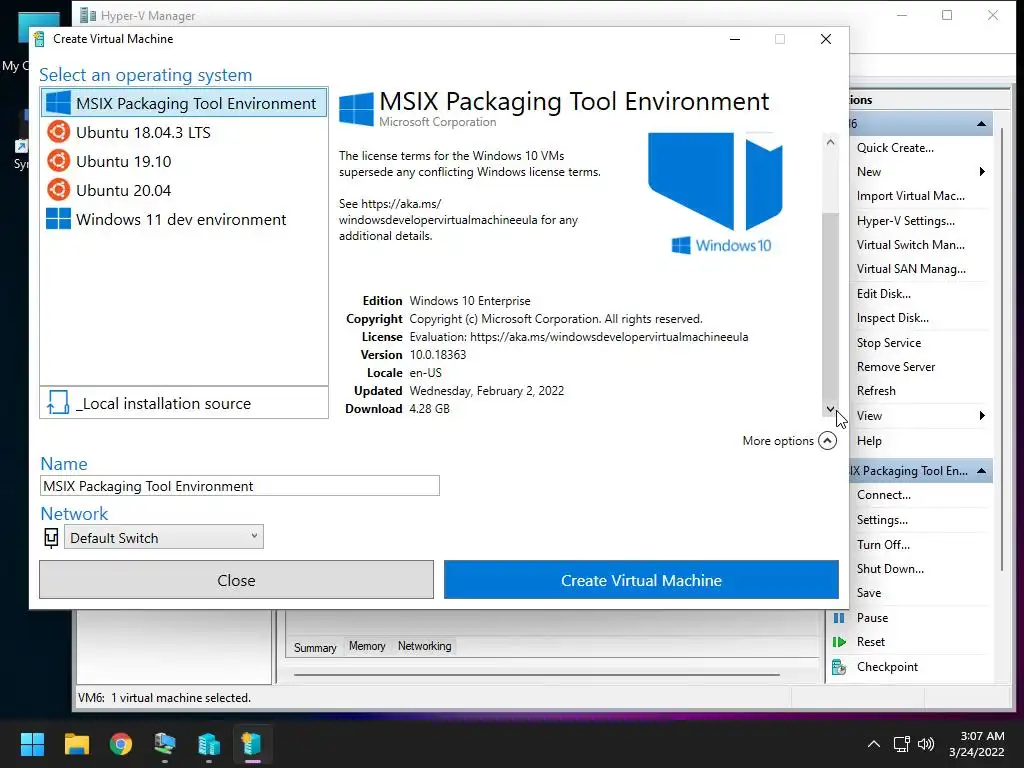The image size is (1024, 768).
Task: Click the network adapter icon beside Default Switch
Action: tap(51, 537)
